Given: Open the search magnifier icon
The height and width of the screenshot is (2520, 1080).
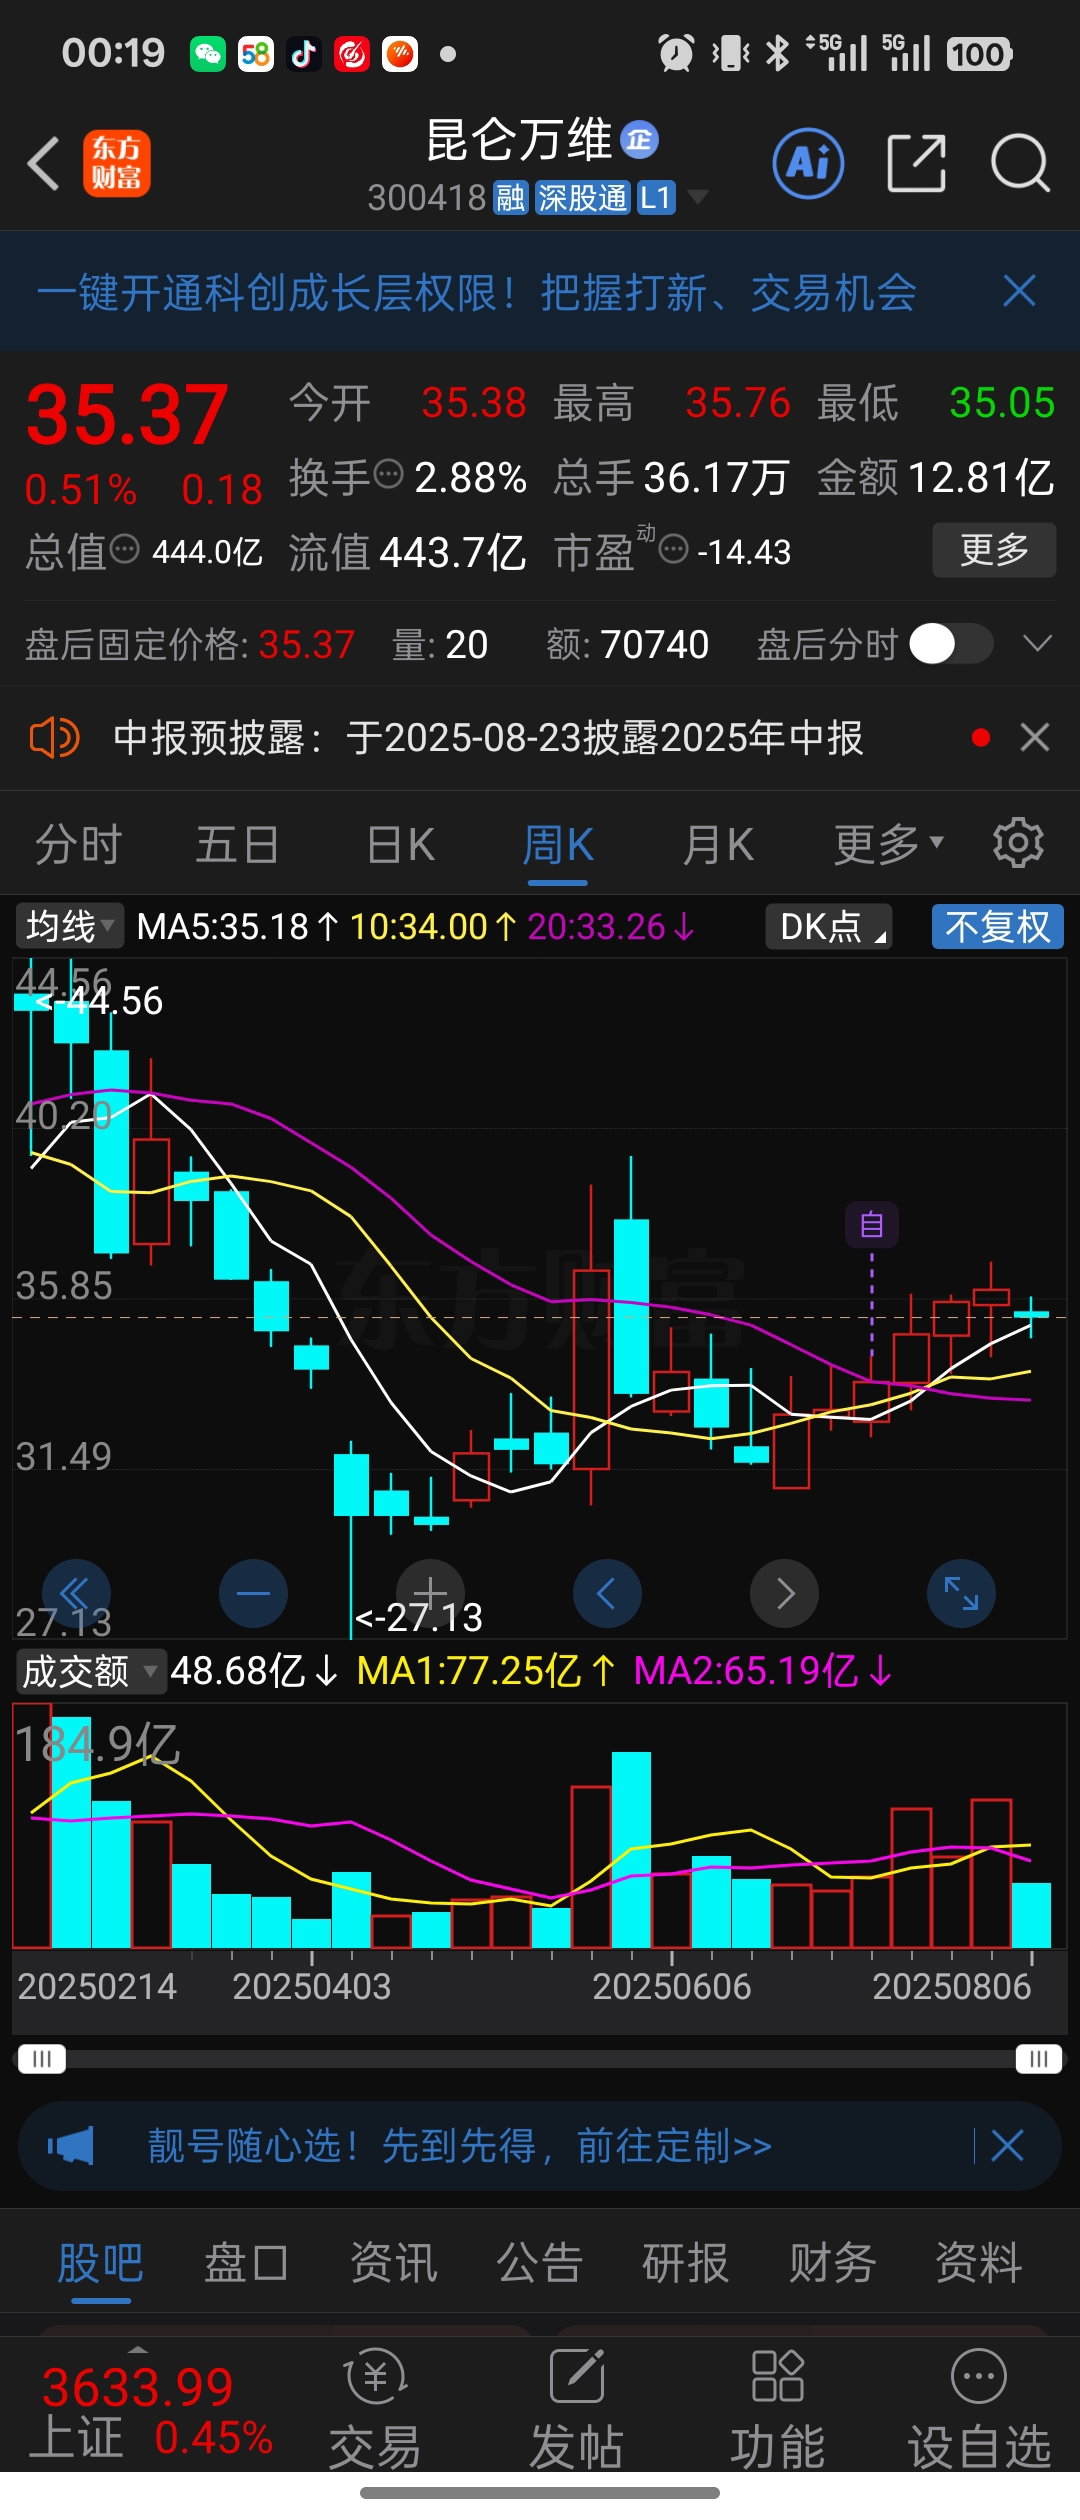Looking at the screenshot, I should coord(1020,163).
